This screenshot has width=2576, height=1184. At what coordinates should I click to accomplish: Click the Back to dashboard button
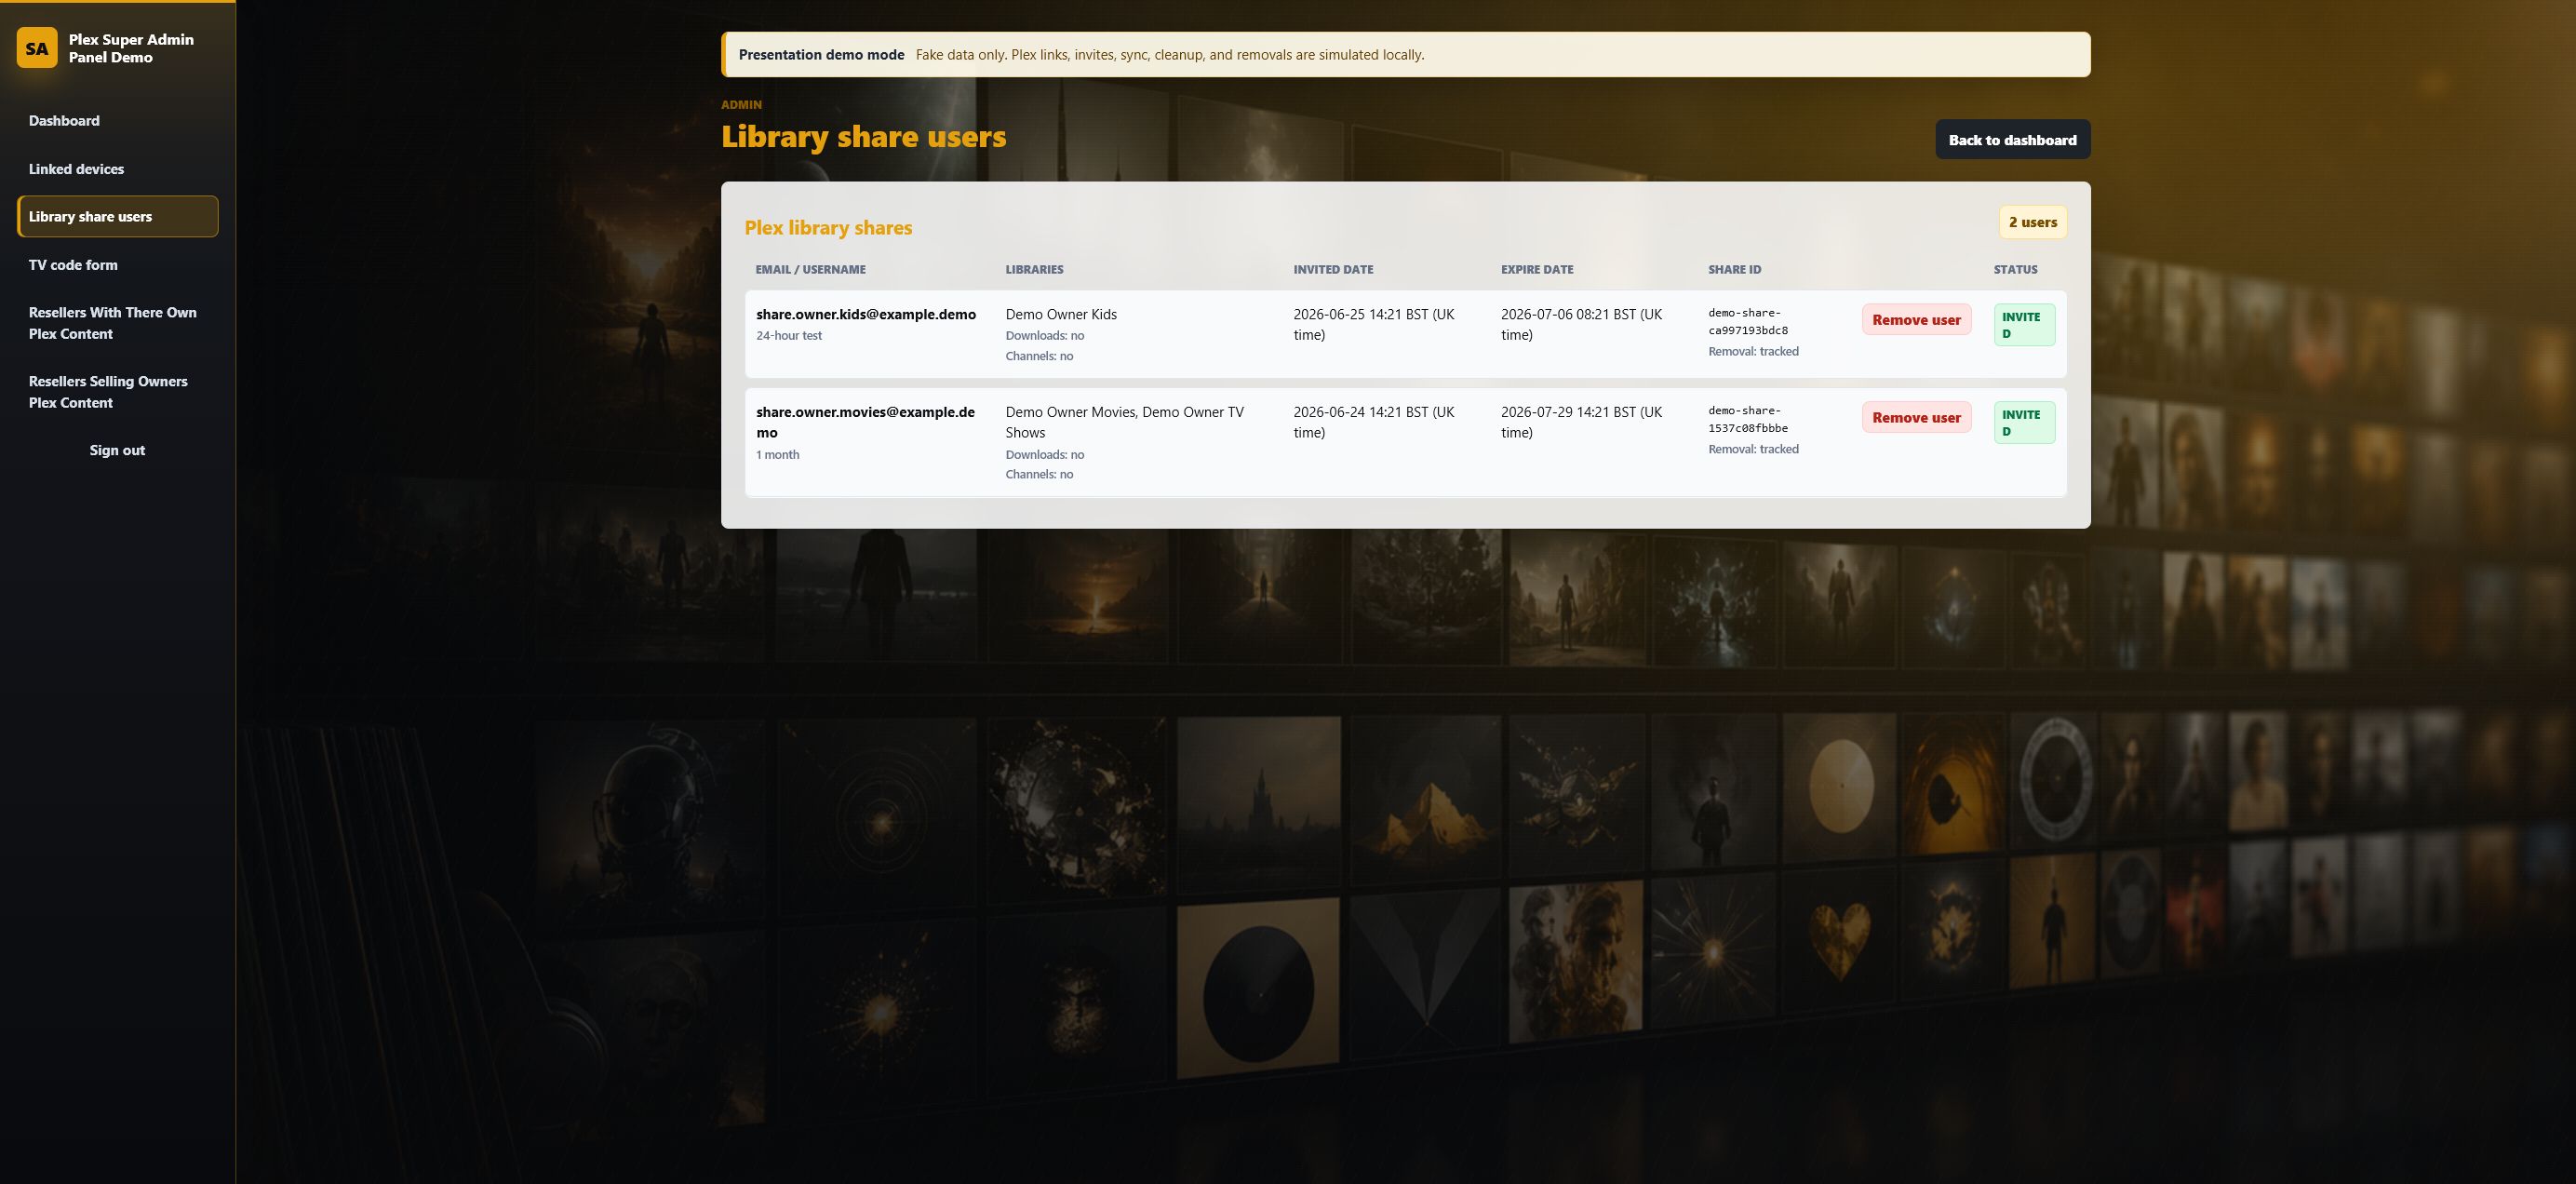coord(2012,140)
